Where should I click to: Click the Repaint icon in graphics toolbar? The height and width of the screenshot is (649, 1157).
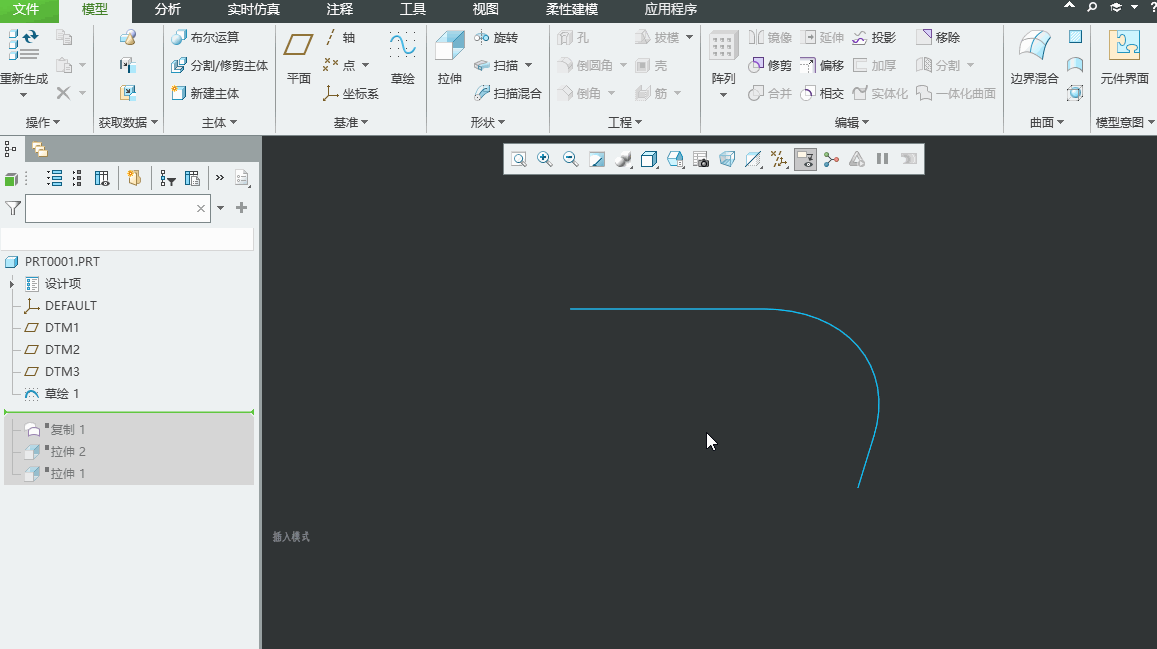(x=597, y=159)
